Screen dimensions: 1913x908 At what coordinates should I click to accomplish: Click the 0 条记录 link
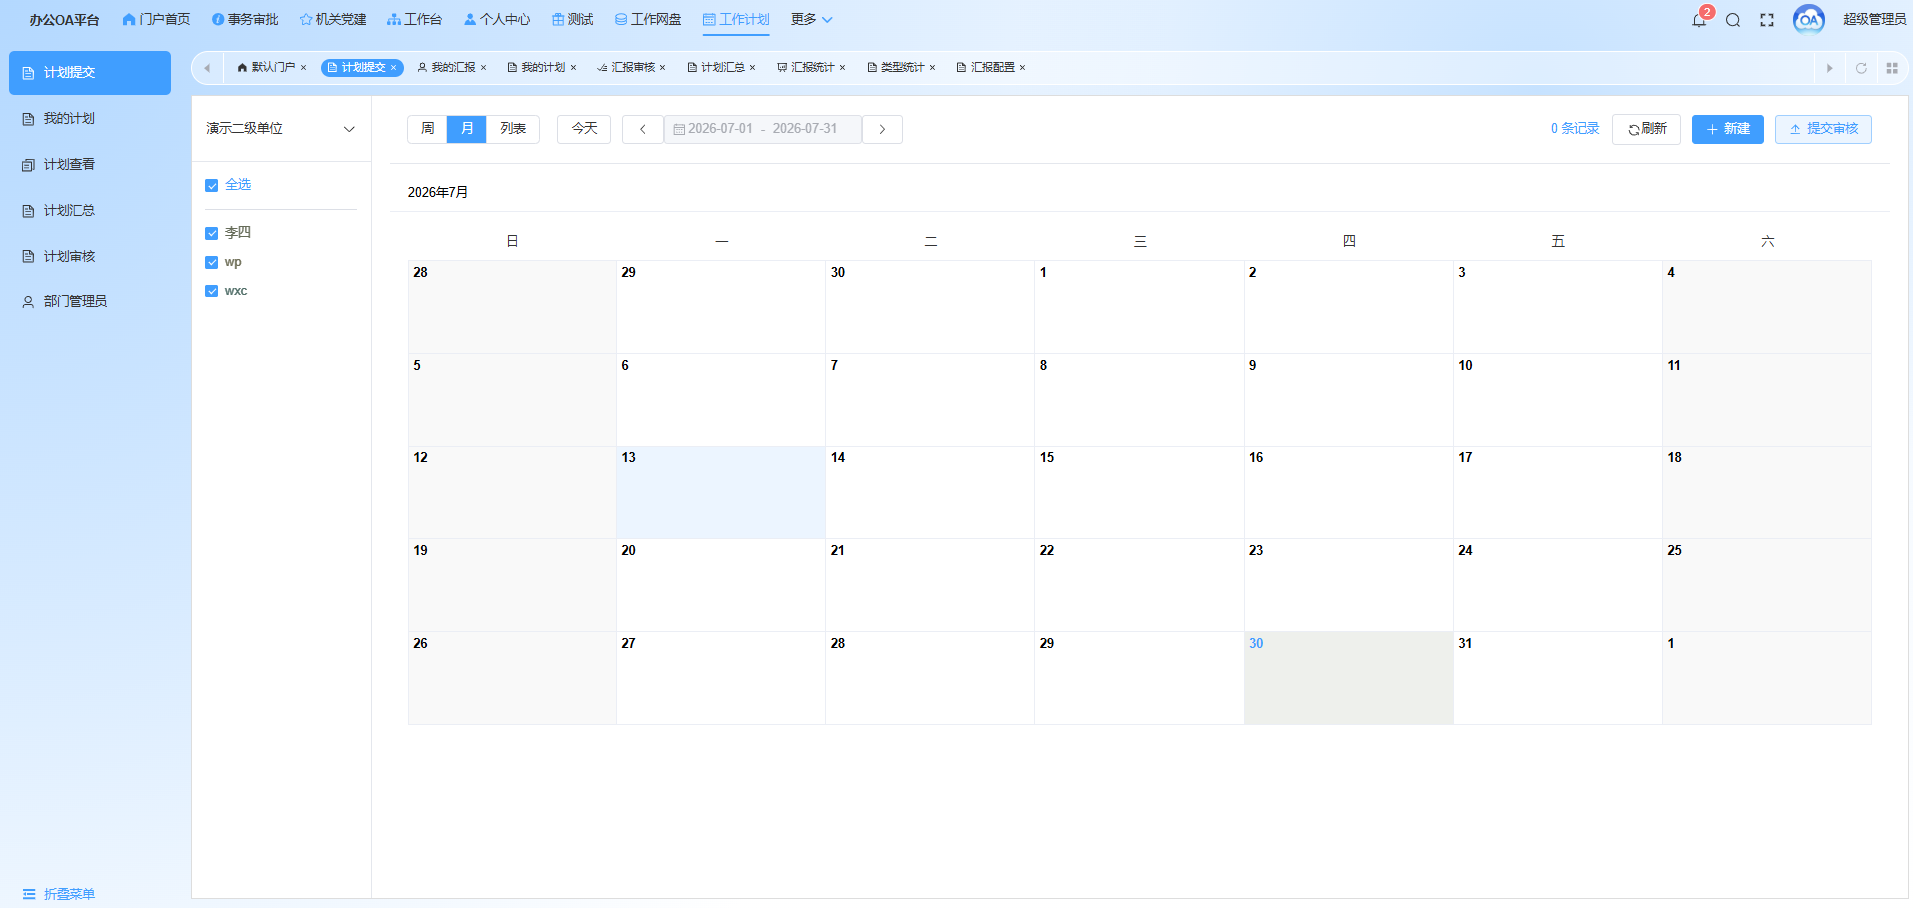[x=1575, y=129]
